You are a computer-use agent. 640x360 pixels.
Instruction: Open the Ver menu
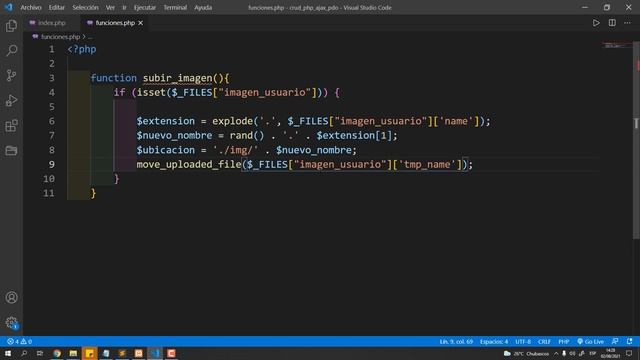click(x=110, y=7)
